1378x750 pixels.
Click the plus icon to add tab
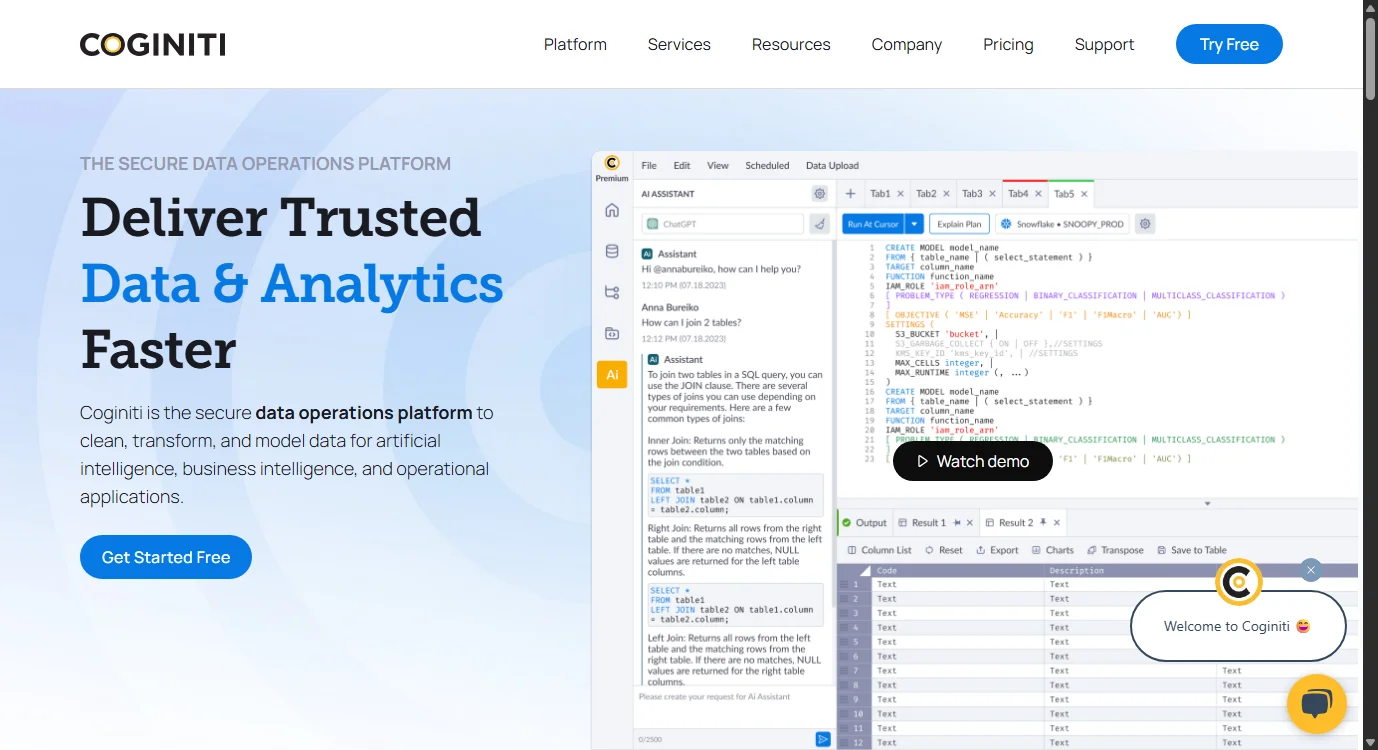click(x=850, y=194)
